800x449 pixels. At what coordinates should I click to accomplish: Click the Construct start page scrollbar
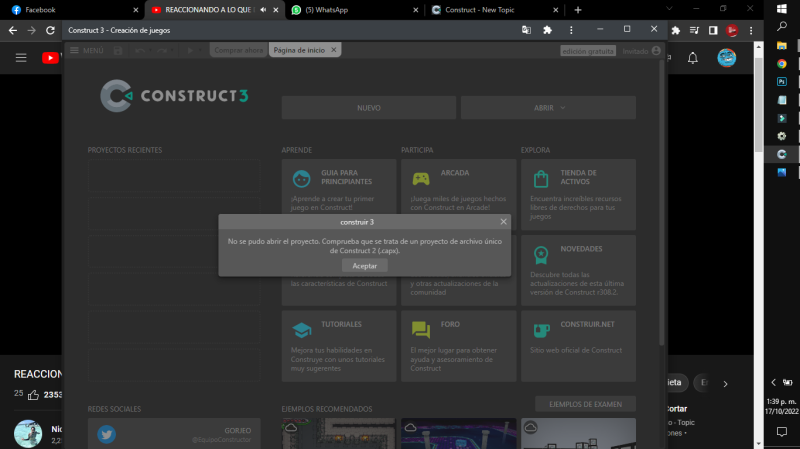point(662,203)
